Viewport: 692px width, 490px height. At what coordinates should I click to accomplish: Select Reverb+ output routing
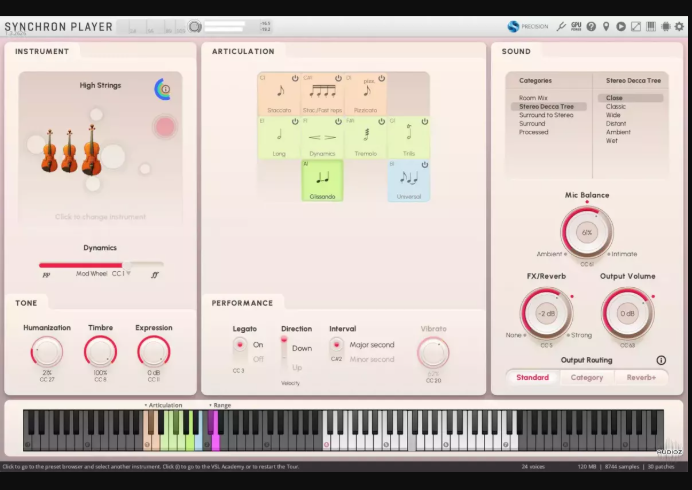click(x=641, y=377)
